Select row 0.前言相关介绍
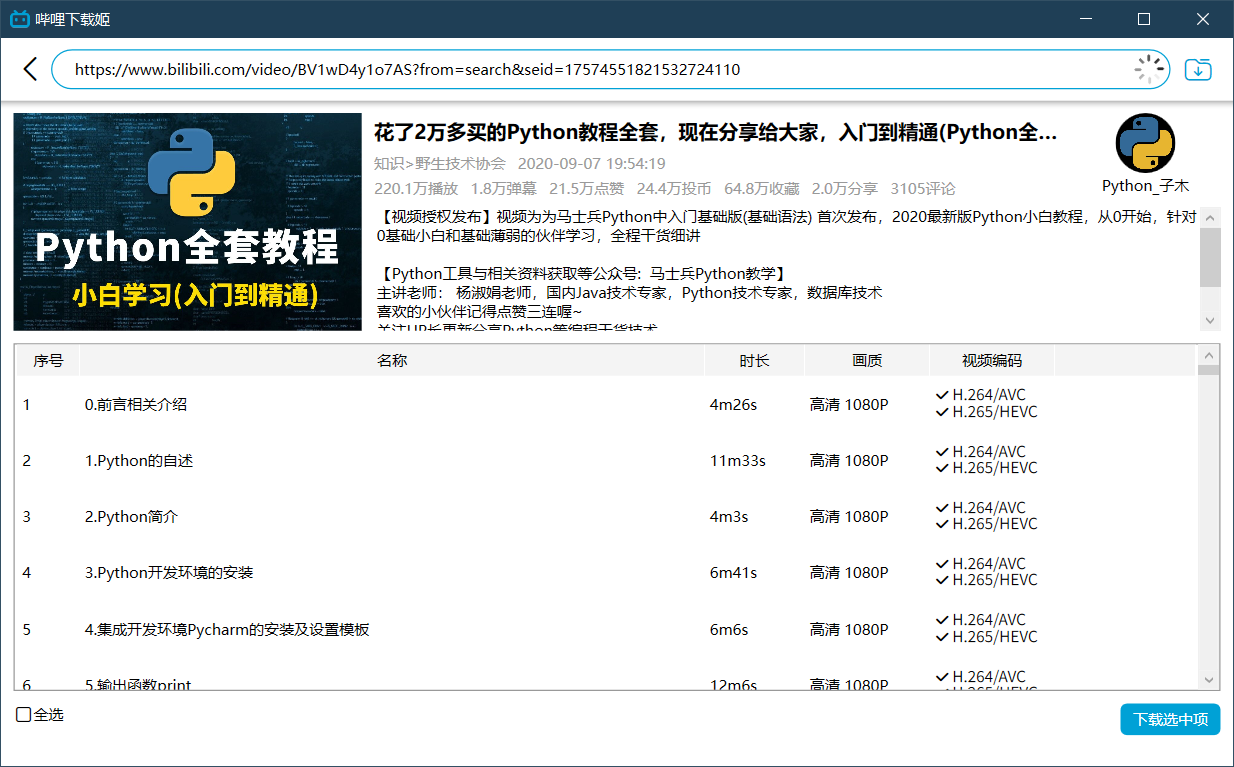The width and height of the screenshot is (1234, 767). 606,405
